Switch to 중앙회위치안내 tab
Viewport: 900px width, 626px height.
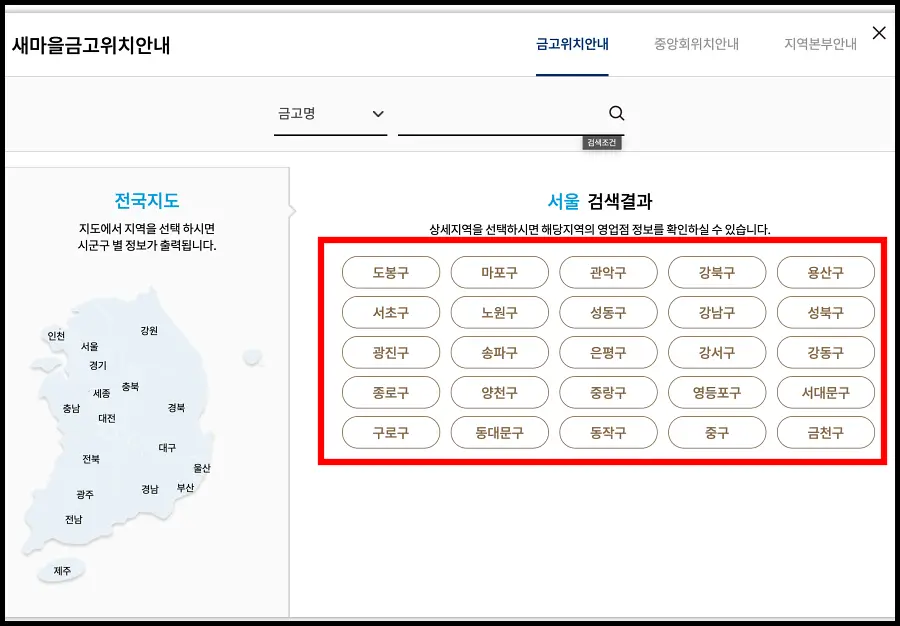[x=696, y=44]
